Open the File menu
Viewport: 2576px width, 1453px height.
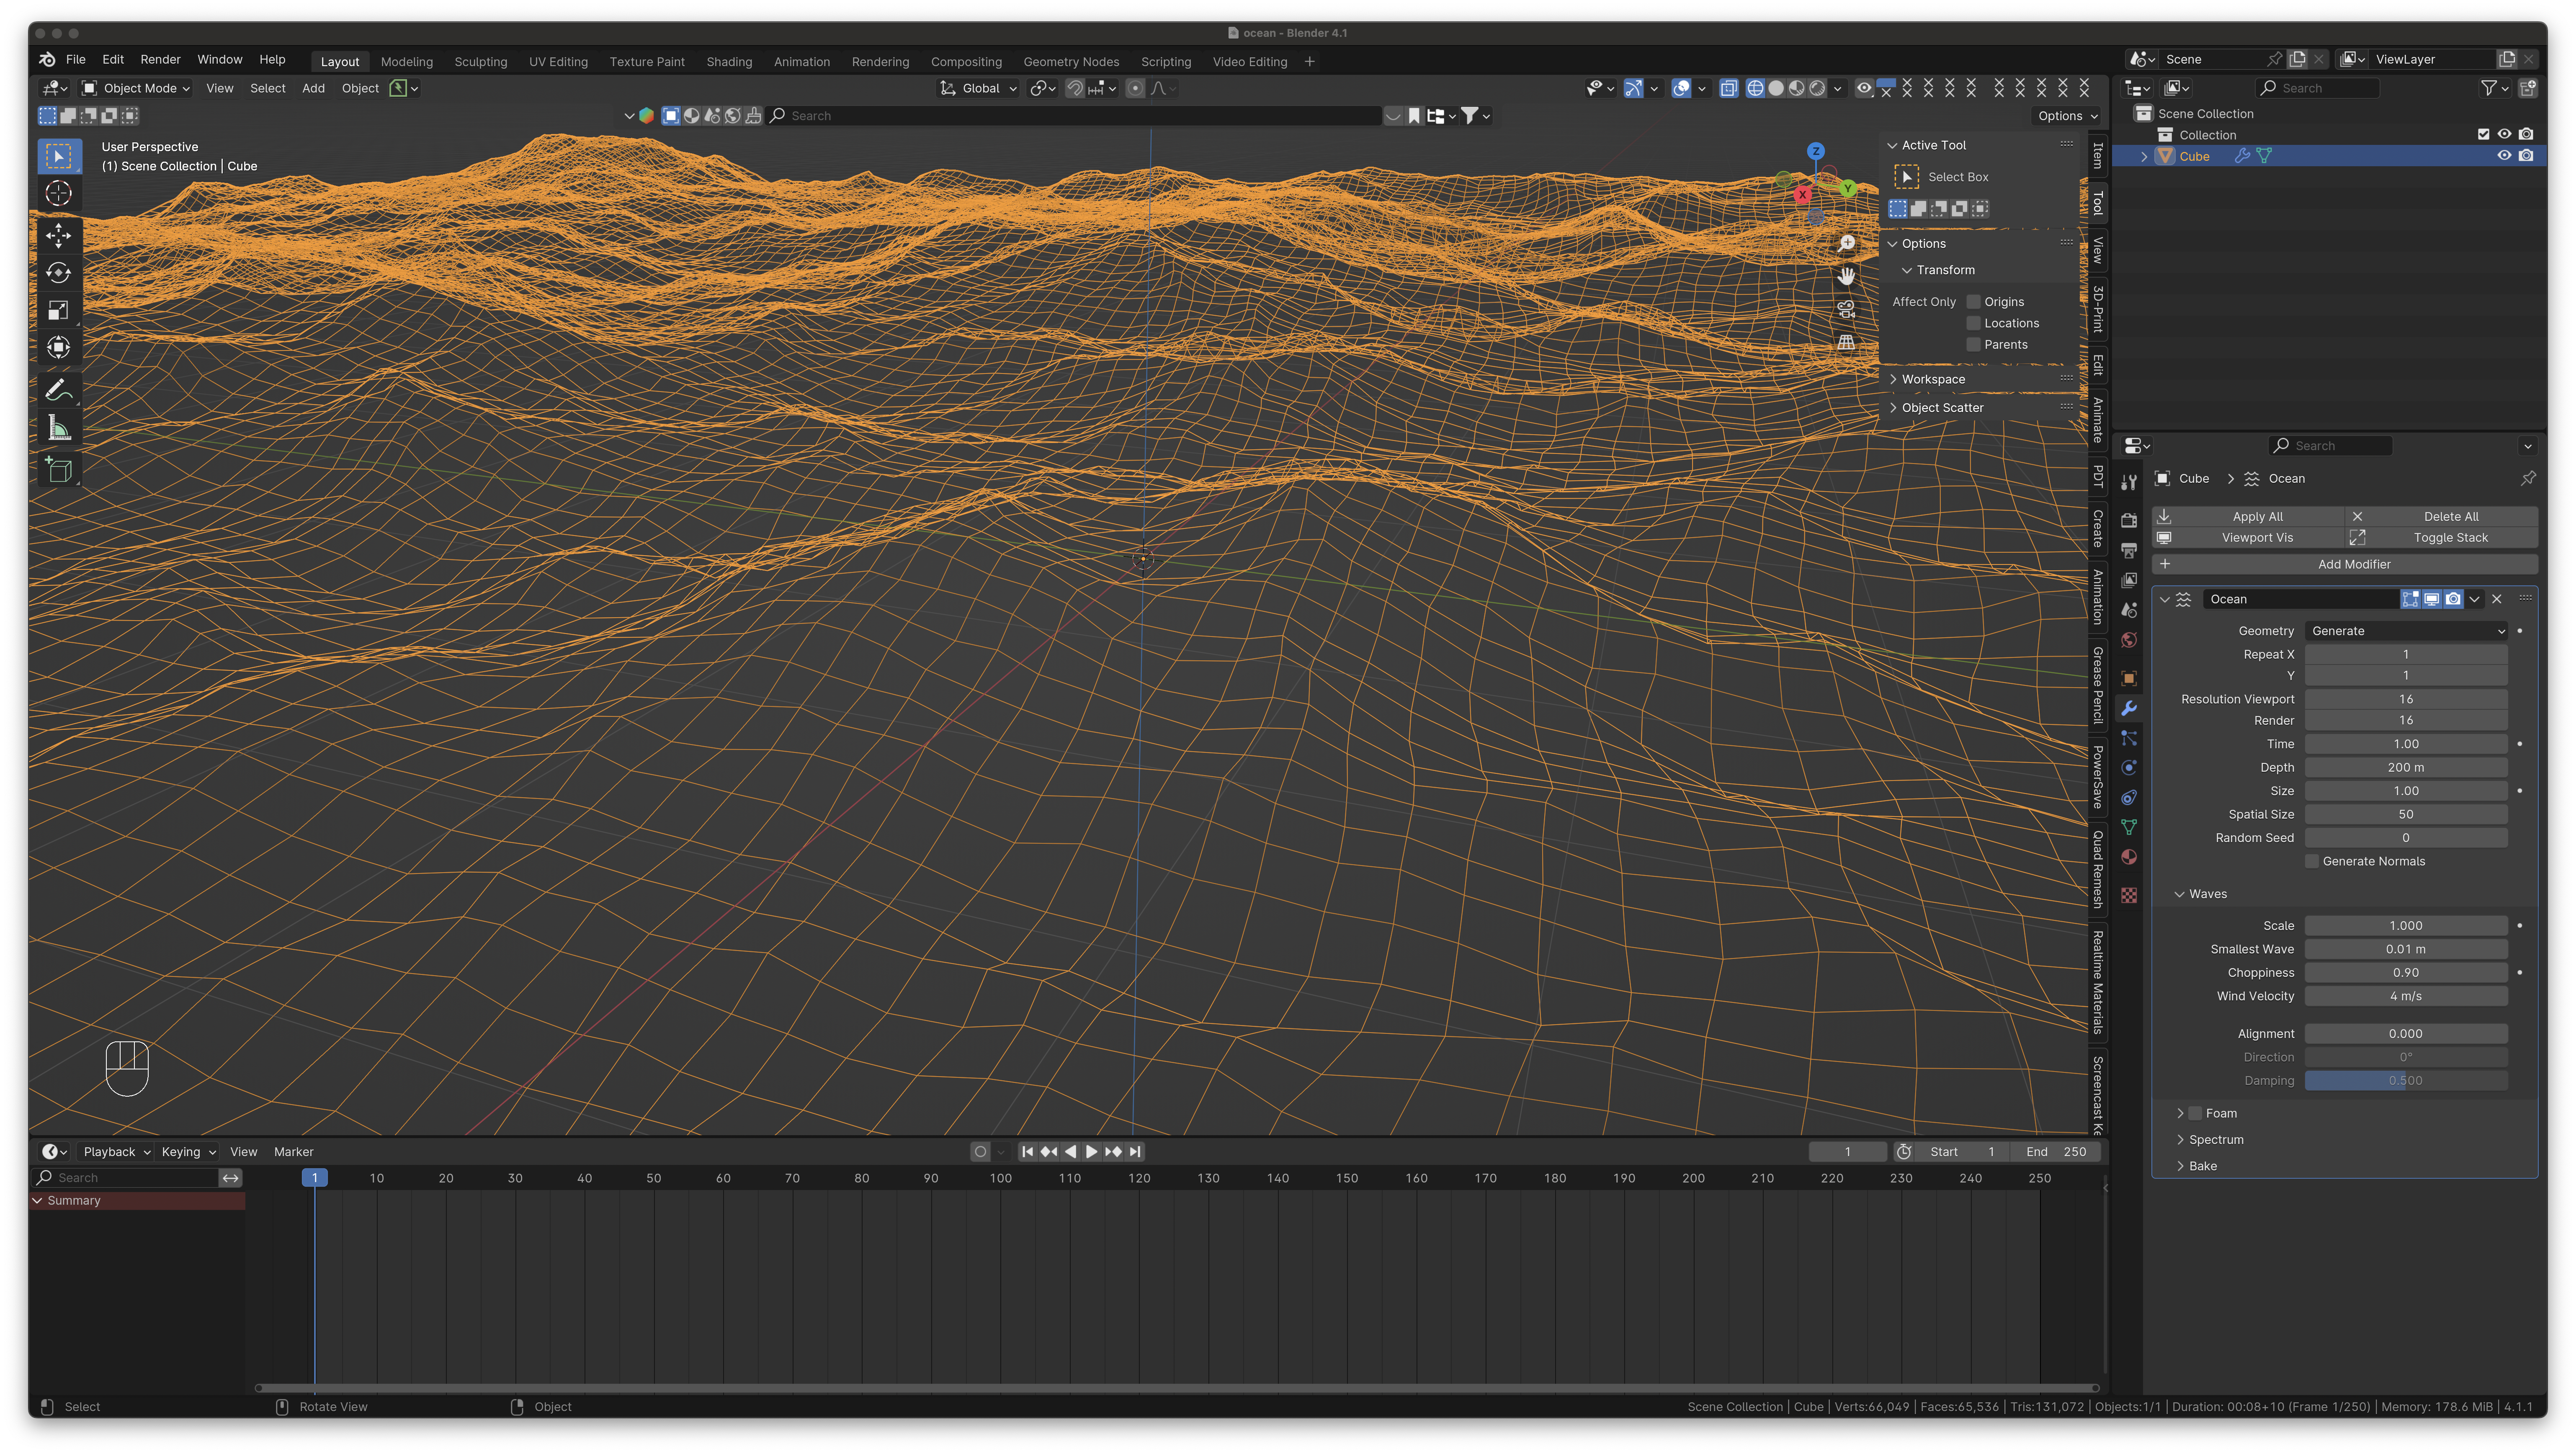[x=76, y=60]
